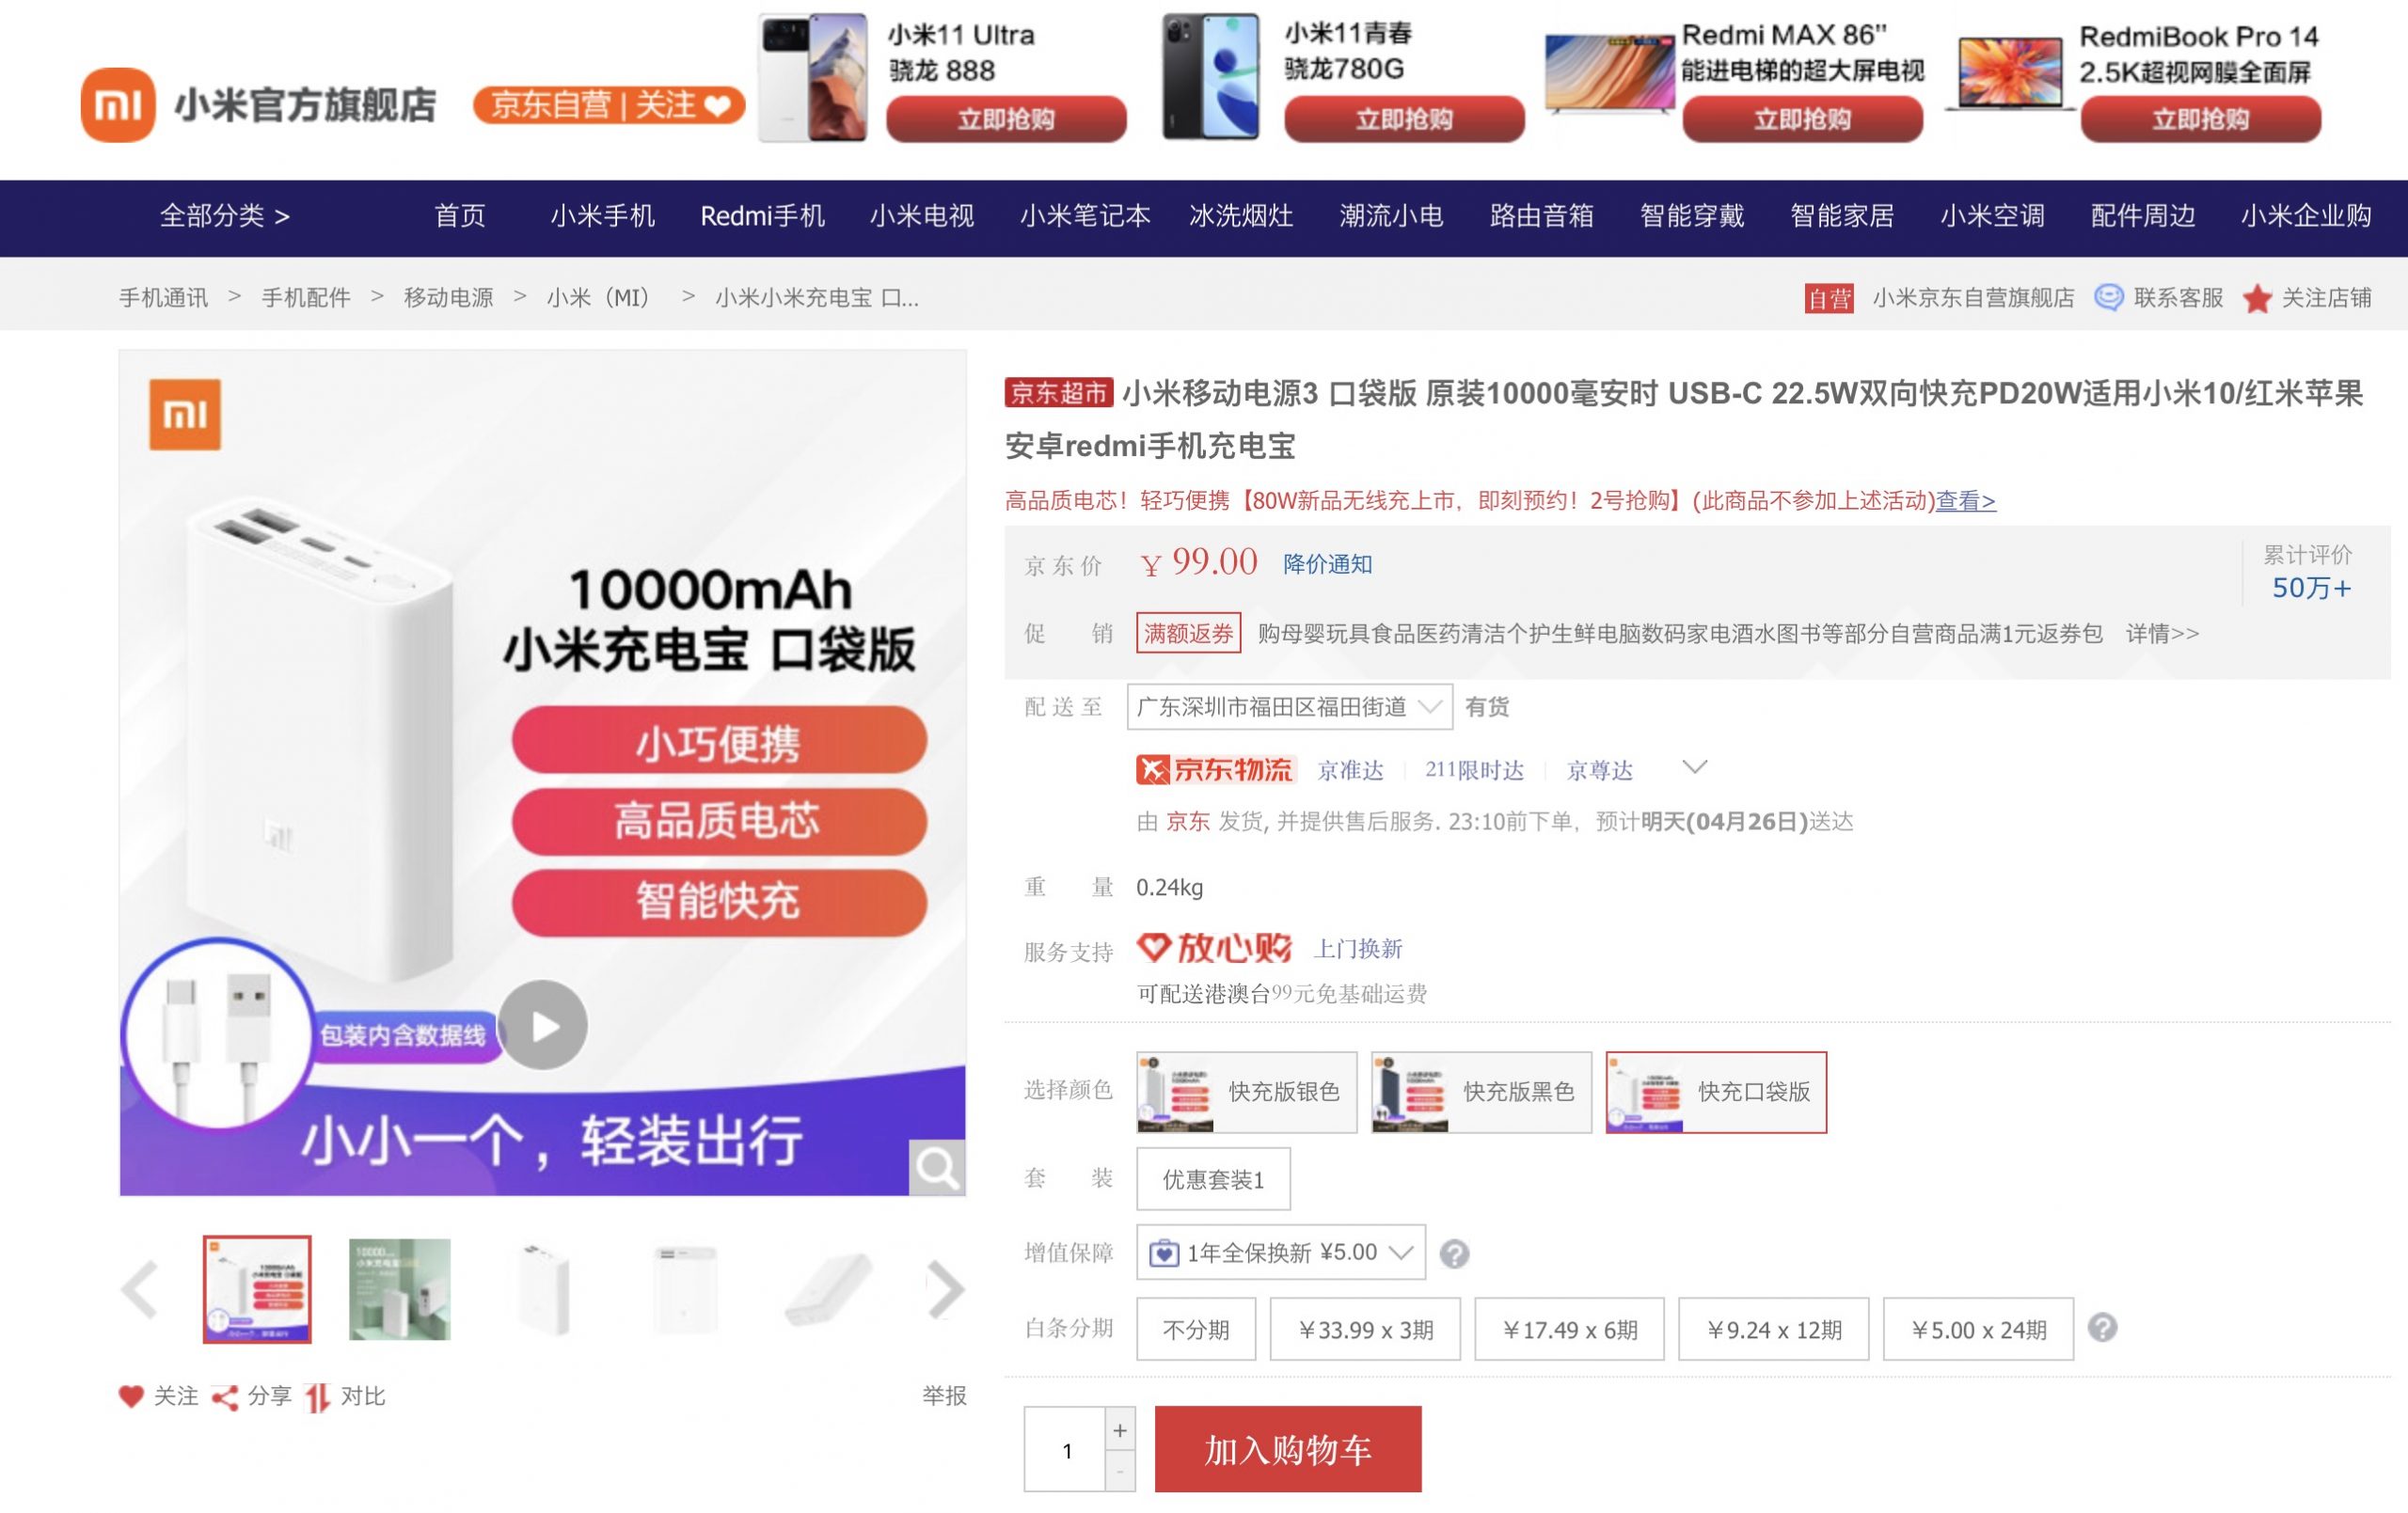Click the heart 关注 icon below gallery

131,1396
